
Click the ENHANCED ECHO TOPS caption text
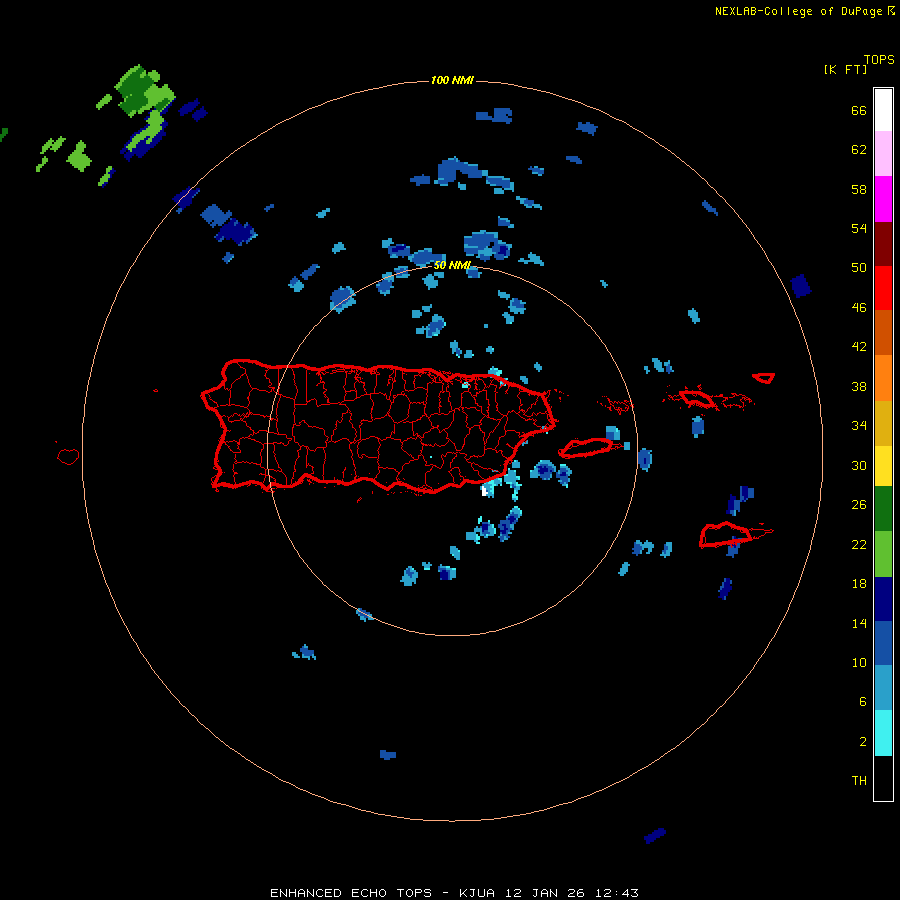coord(351,893)
